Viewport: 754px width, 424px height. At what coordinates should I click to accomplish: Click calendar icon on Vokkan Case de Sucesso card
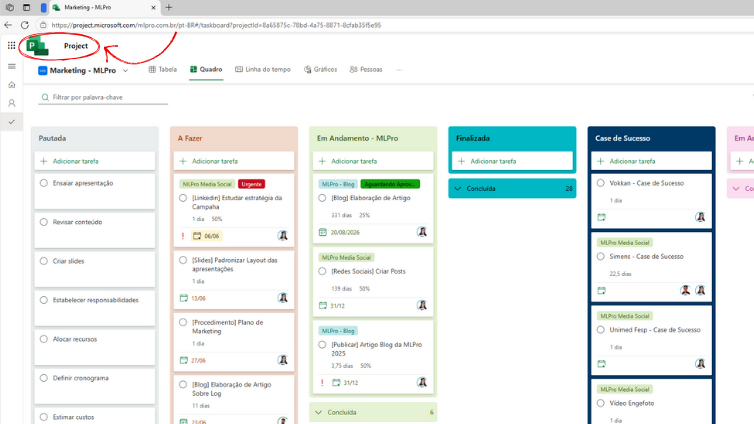(601, 217)
